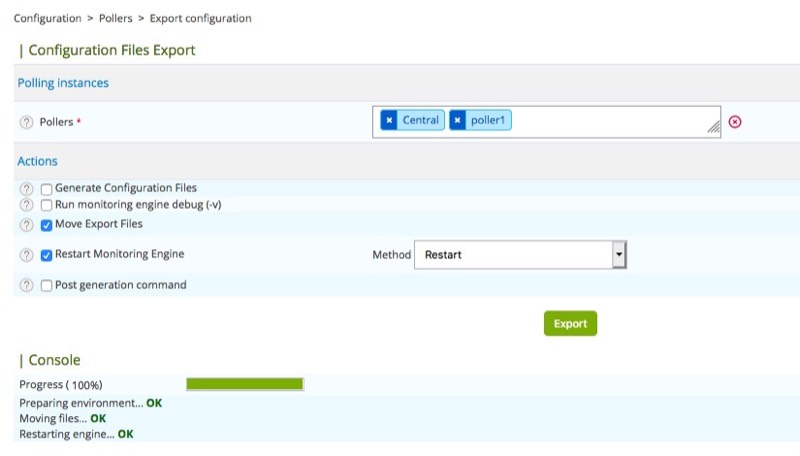Click help icon beside Run monitoring engine debug
Screen dimensions: 800x456
[27, 204]
